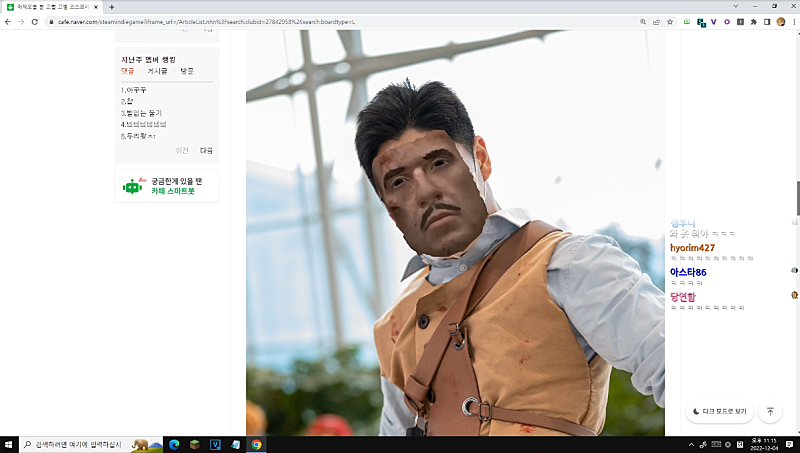The height and width of the screenshot is (453, 800).
Task: Select the 댓글 ranking tab
Action: (x=127, y=71)
